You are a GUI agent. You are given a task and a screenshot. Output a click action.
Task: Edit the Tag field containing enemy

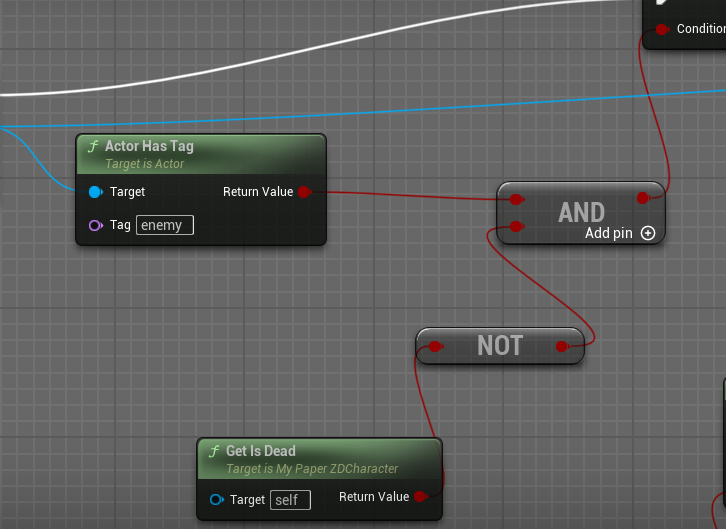click(165, 225)
